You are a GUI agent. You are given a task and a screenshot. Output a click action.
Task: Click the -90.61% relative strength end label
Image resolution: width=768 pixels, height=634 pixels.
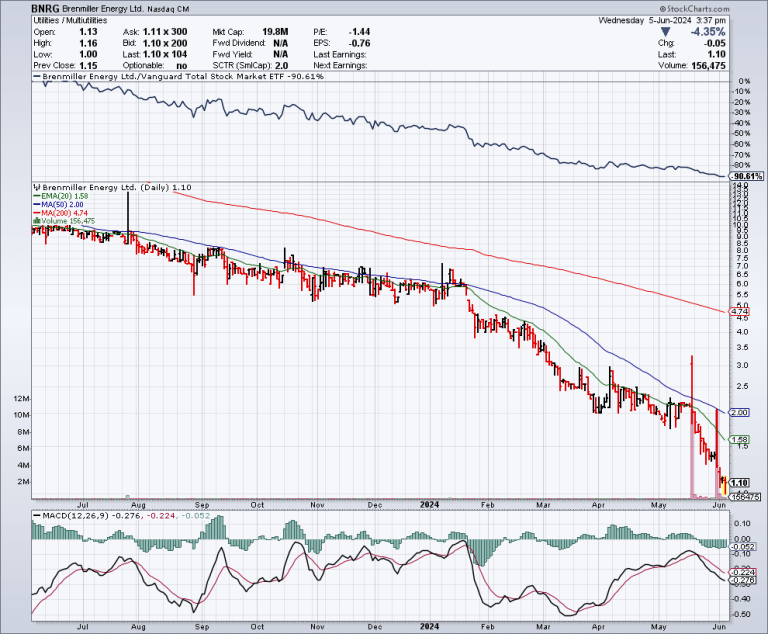click(747, 176)
